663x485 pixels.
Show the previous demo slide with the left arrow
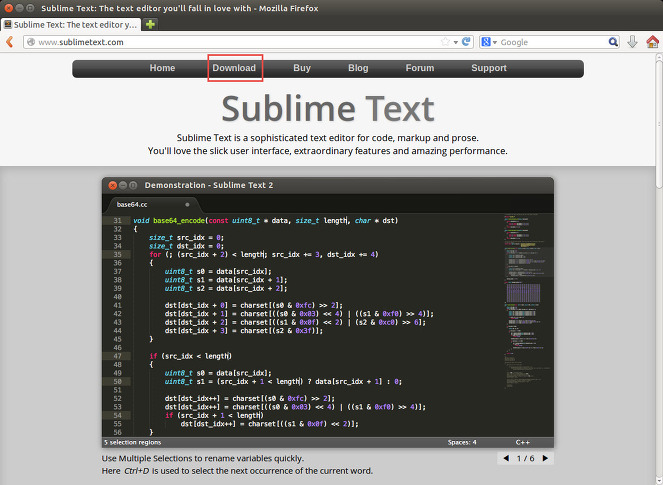point(506,458)
